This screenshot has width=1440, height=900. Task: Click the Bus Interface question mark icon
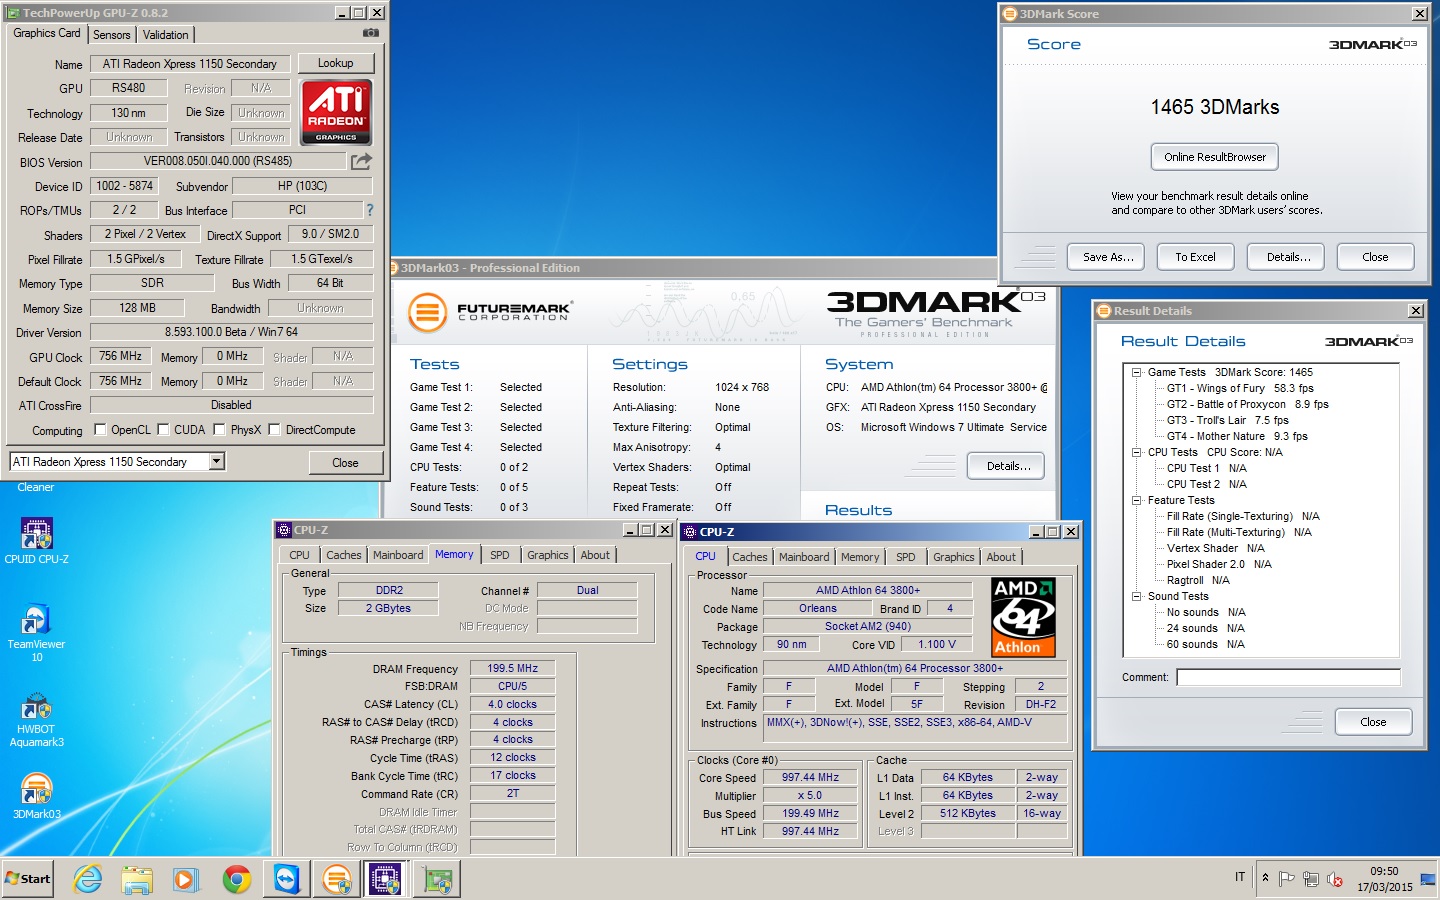point(370,210)
